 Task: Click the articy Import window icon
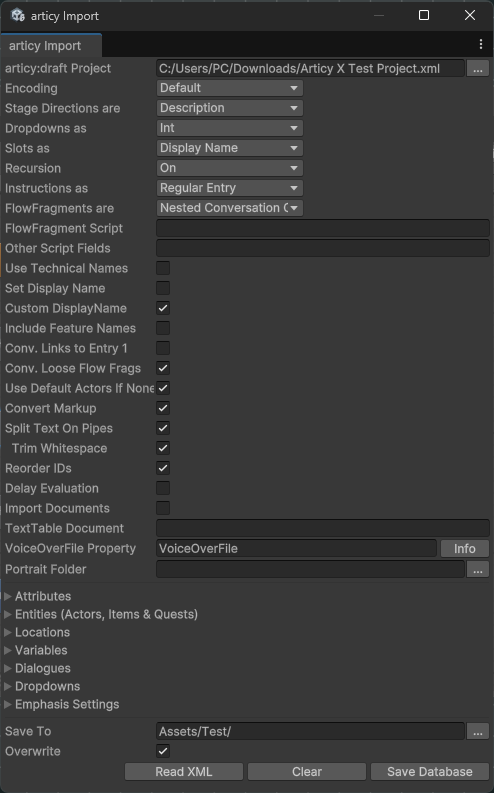tap(18, 16)
